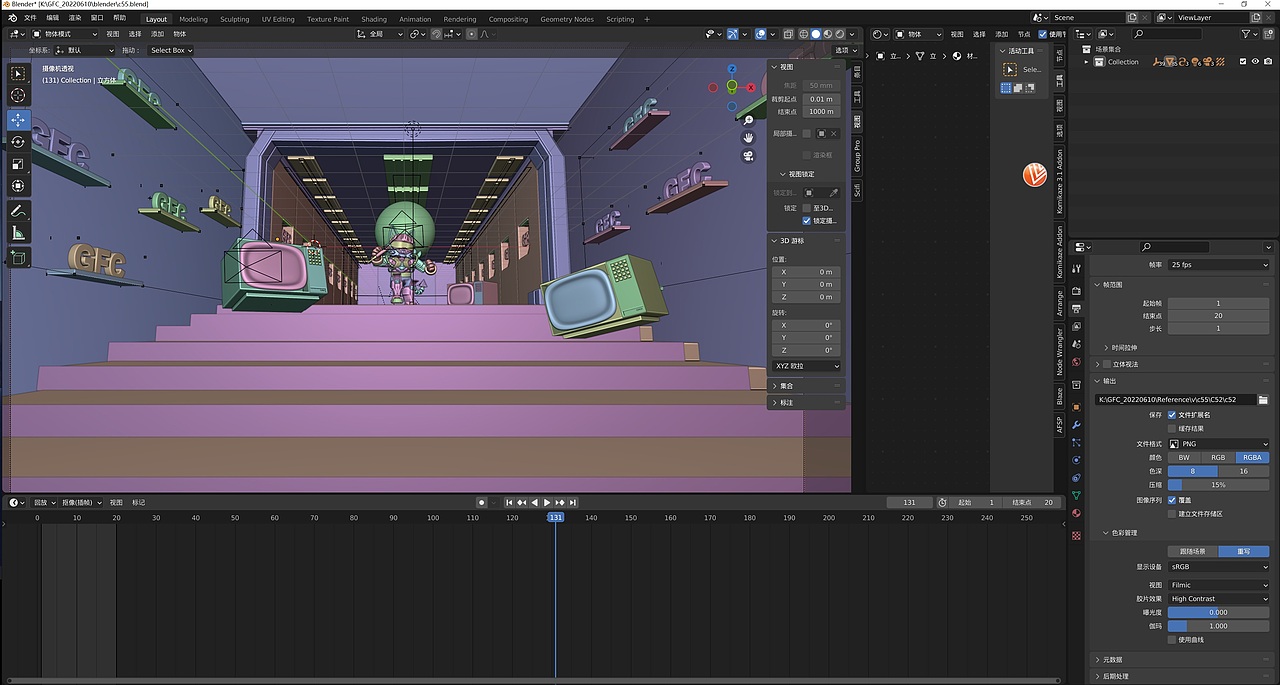The height and width of the screenshot is (685, 1280).
Task: Select the Rotate tool
Action: coord(18,142)
